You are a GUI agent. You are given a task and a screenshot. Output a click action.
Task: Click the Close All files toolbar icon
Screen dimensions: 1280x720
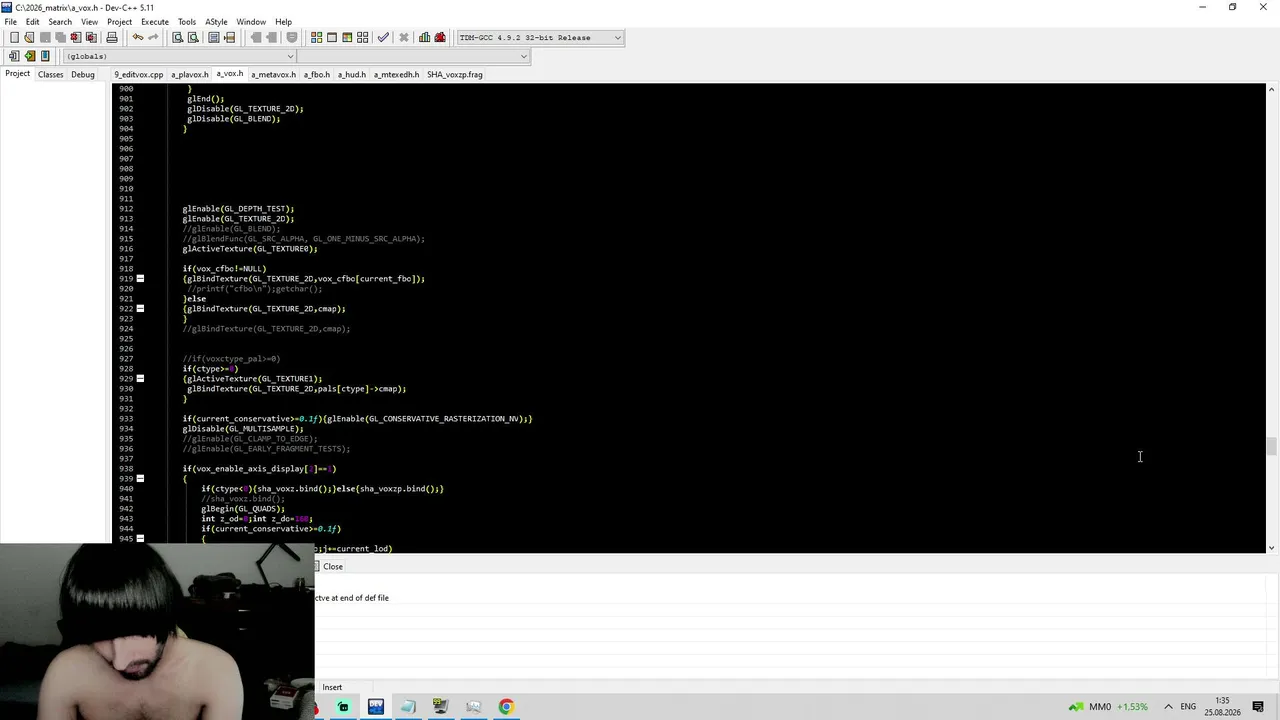91,37
